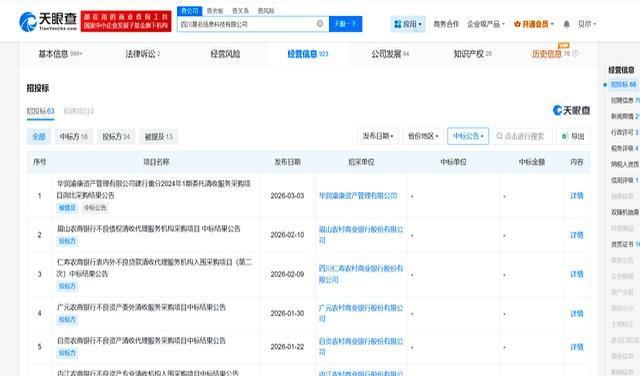Click the 自贡农商银行不良资产清收 project title
640x376 pixels.
point(141,340)
